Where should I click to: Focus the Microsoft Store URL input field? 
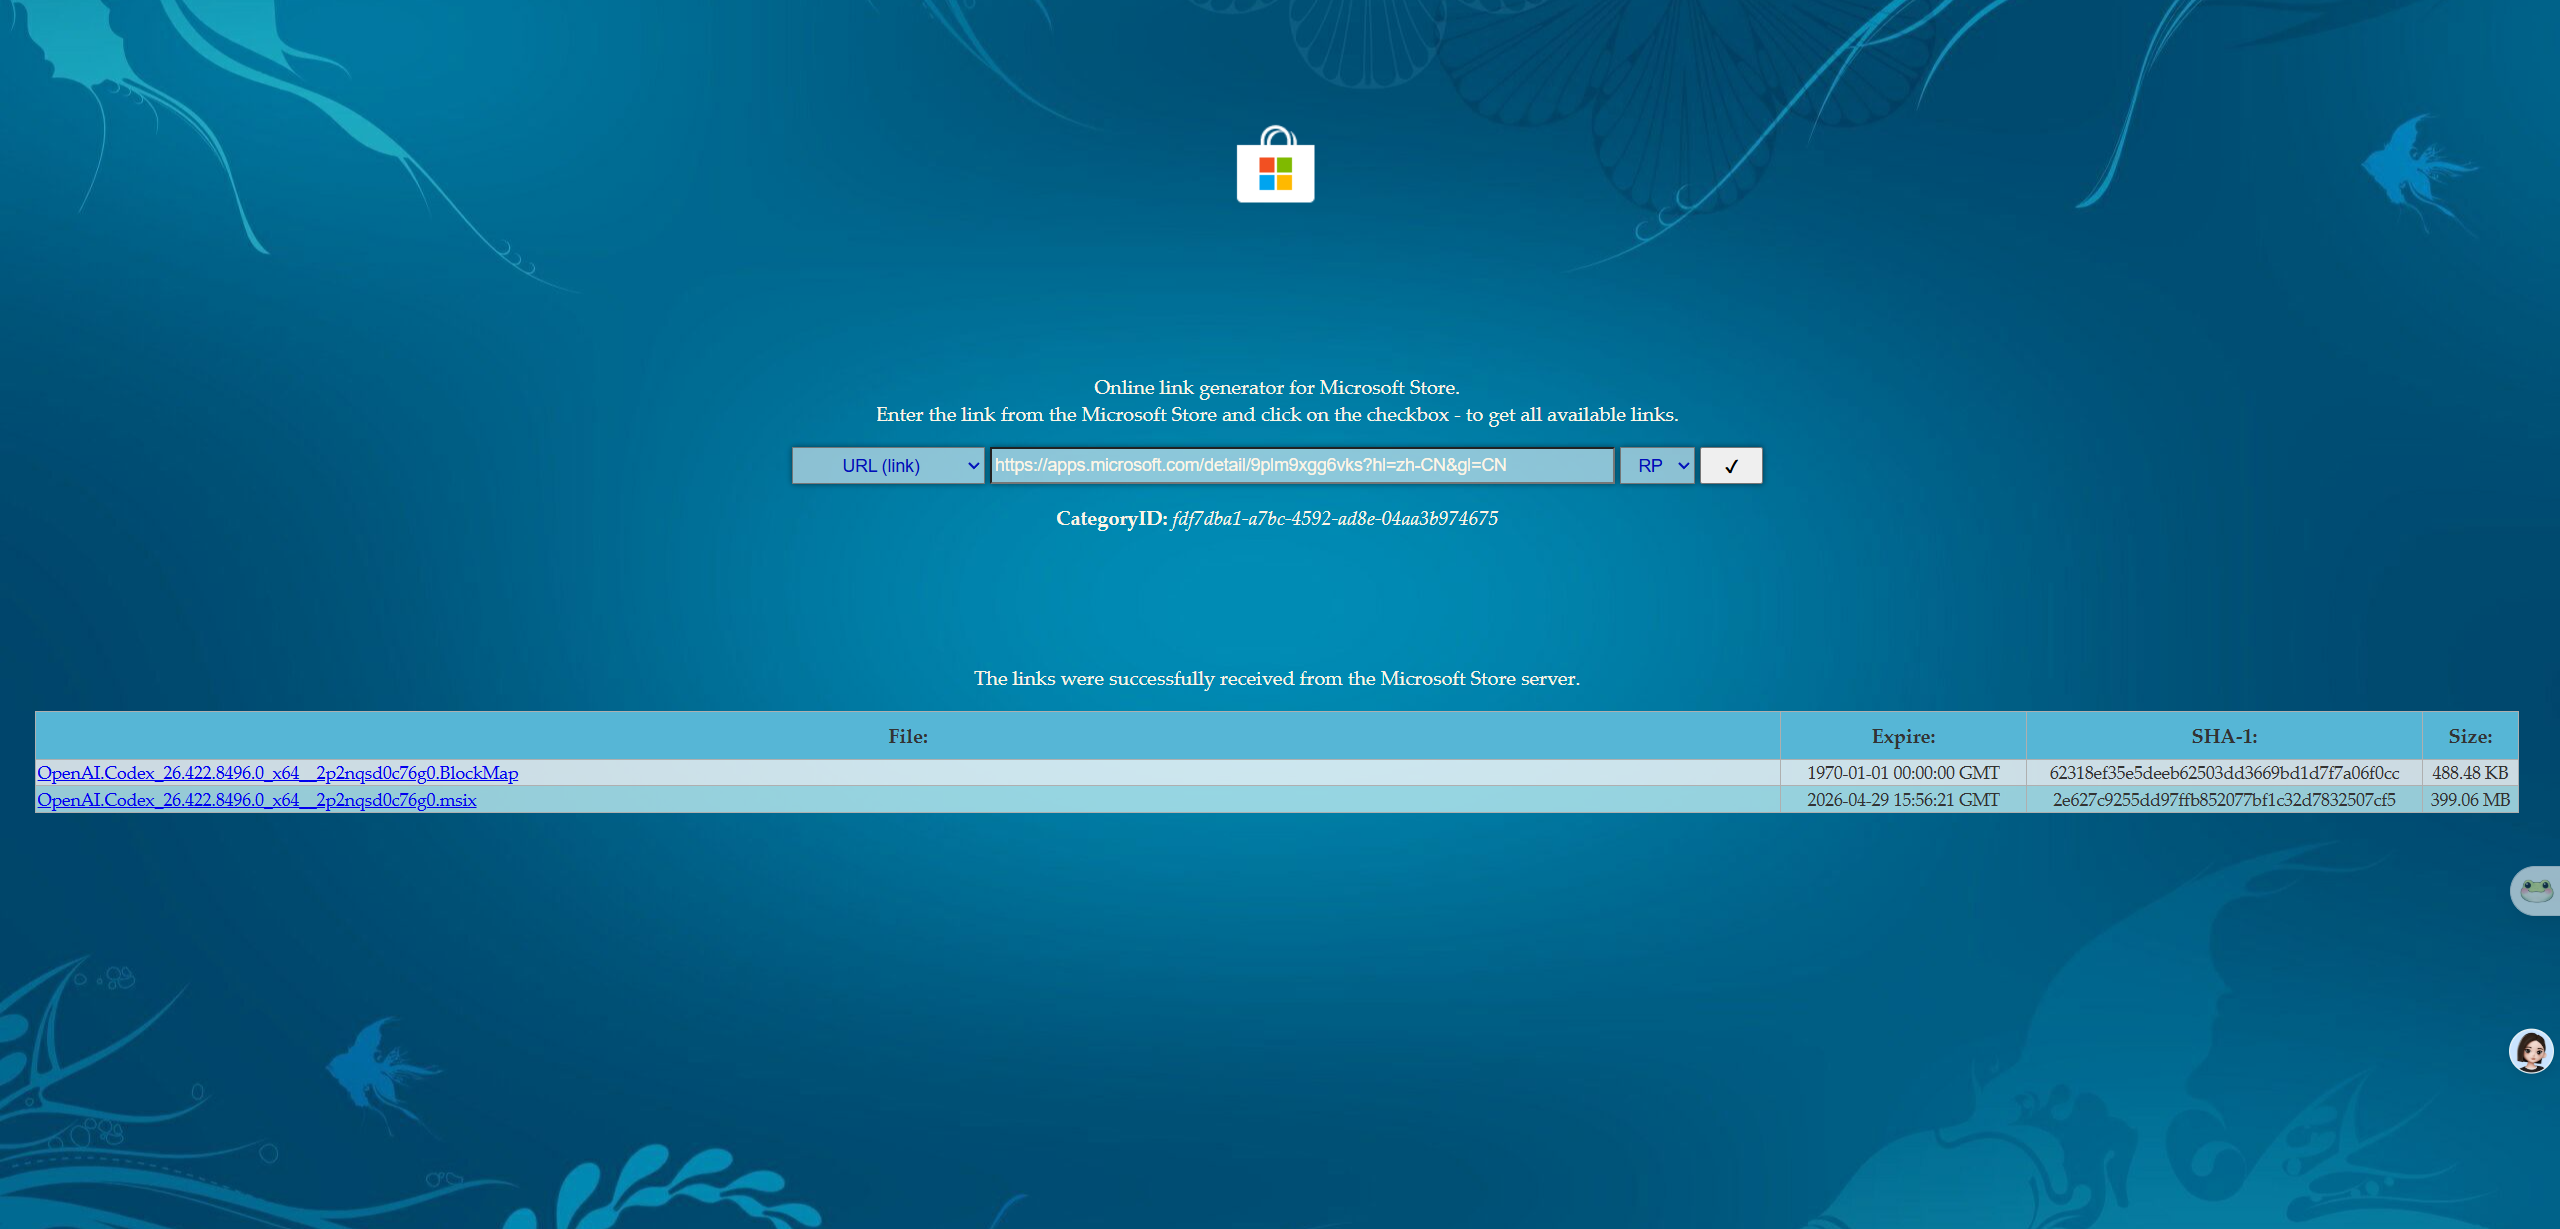point(1301,466)
